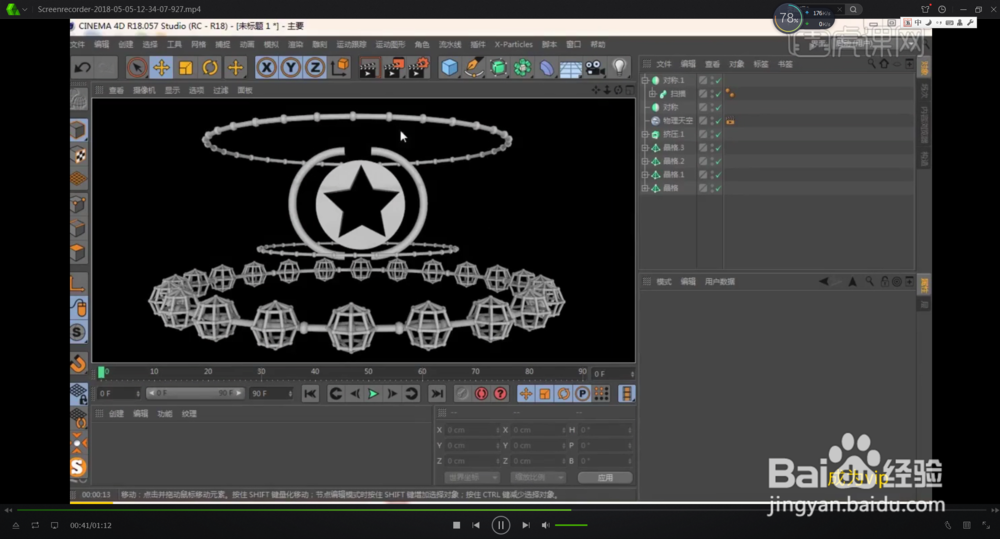This screenshot has height=539, width=1000.
Task: Add a Camera object
Action: pyautogui.click(x=594, y=68)
